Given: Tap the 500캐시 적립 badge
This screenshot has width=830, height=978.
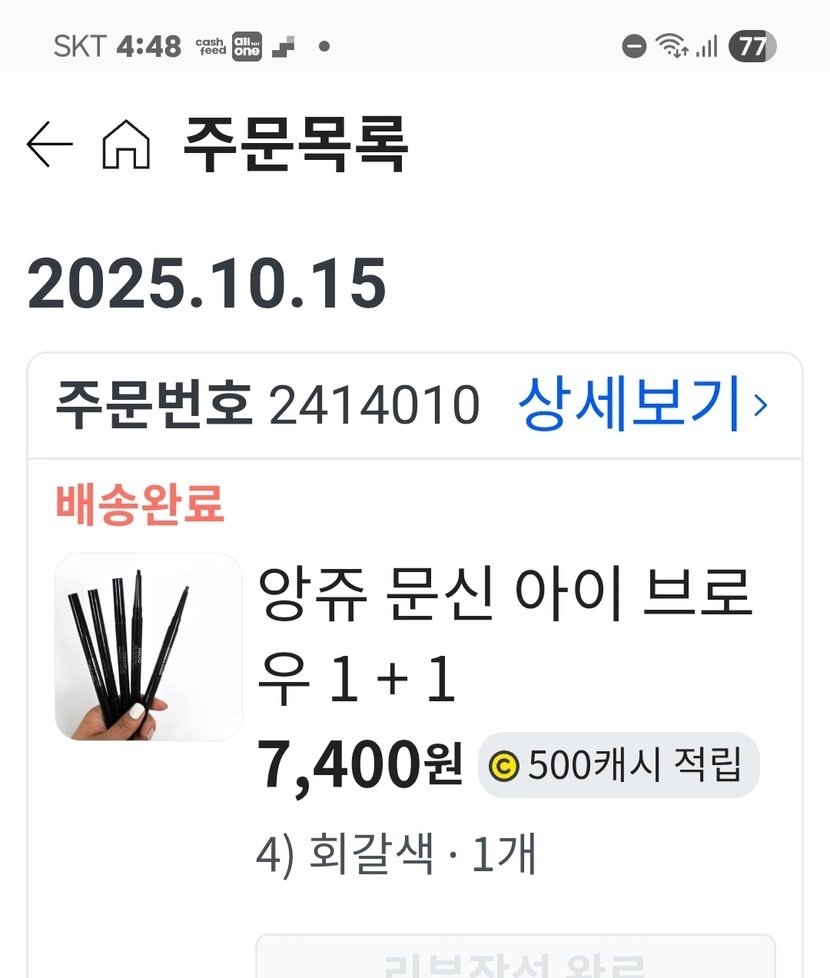Looking at the screenshot, I should 619,765.
